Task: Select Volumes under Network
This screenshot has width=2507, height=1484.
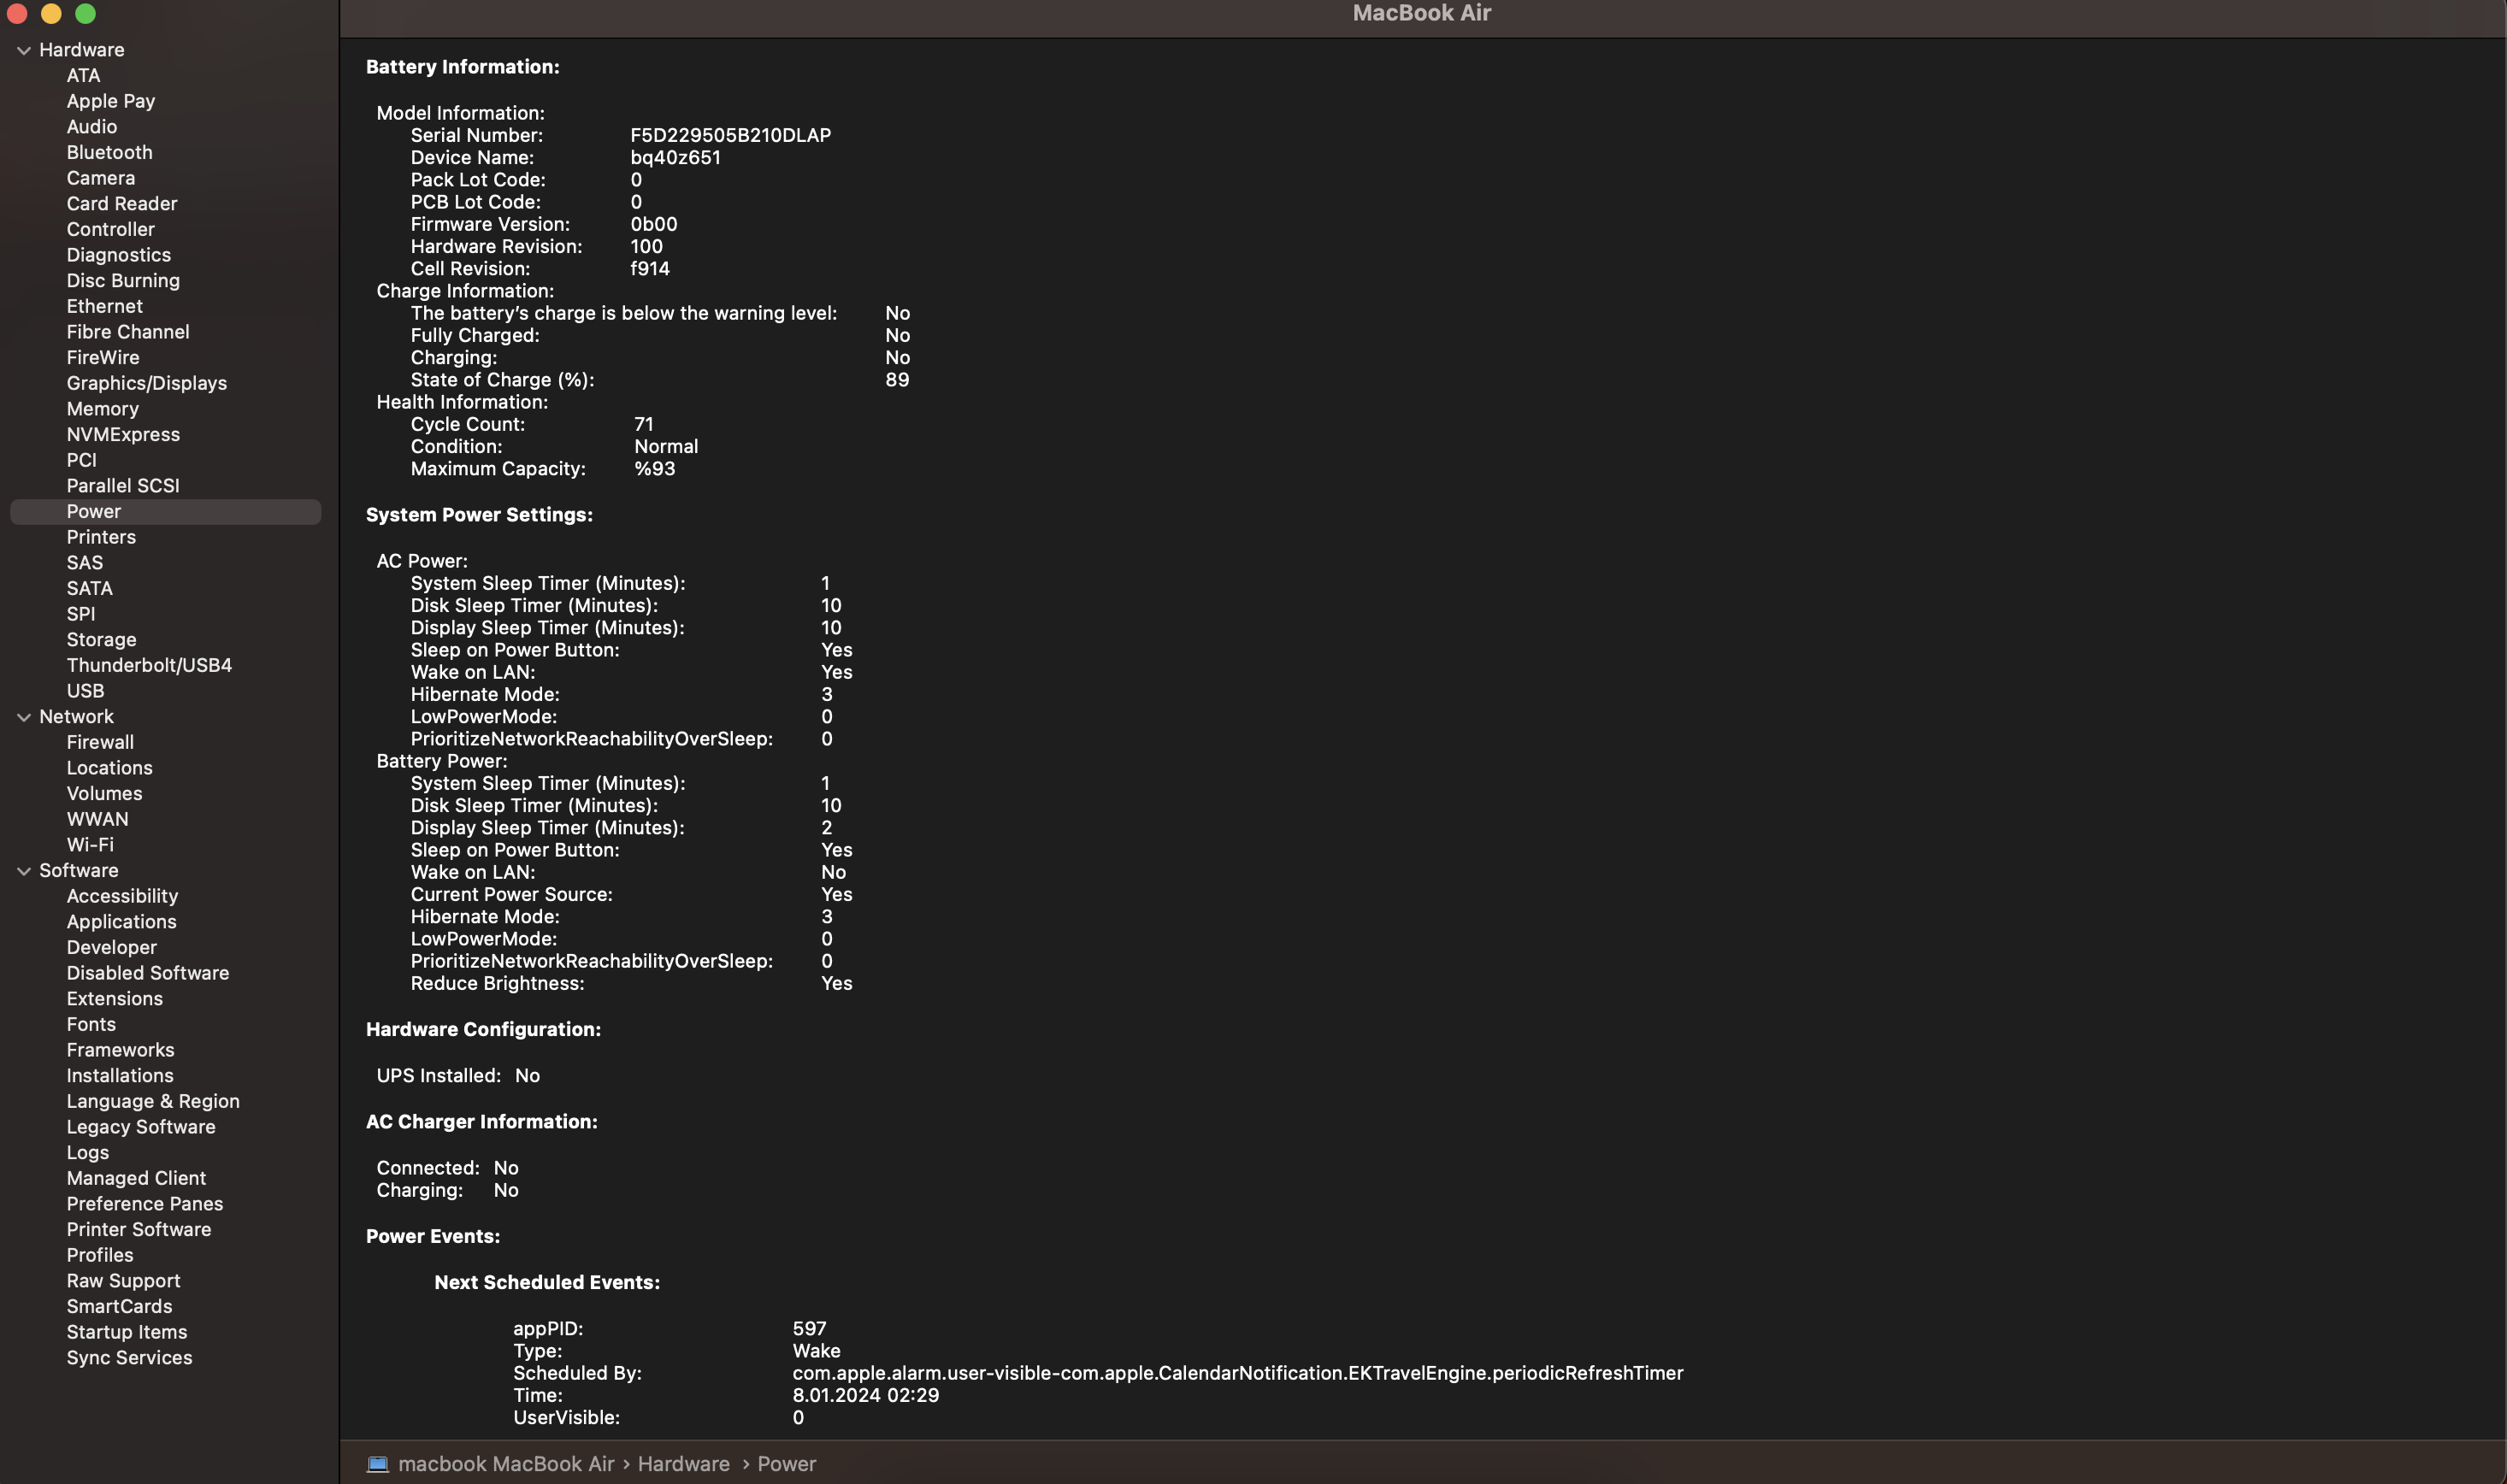Action: tap(105, 794)
